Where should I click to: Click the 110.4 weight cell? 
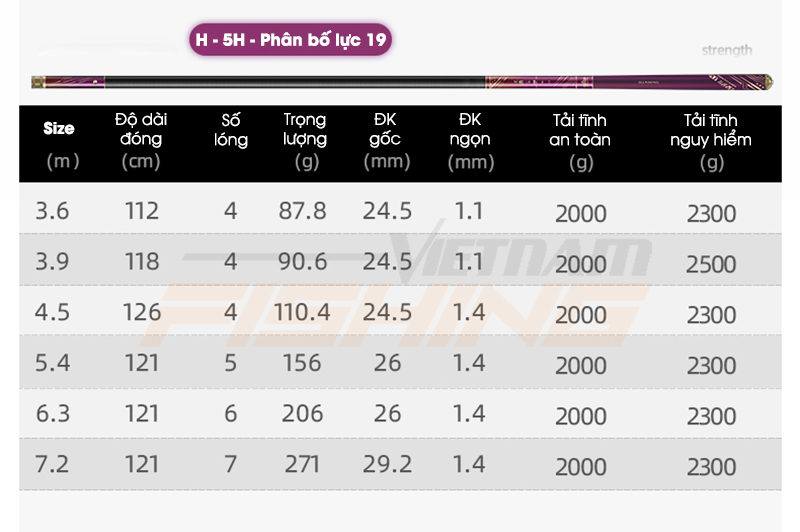pyautogui.click(x=302, y=312)
